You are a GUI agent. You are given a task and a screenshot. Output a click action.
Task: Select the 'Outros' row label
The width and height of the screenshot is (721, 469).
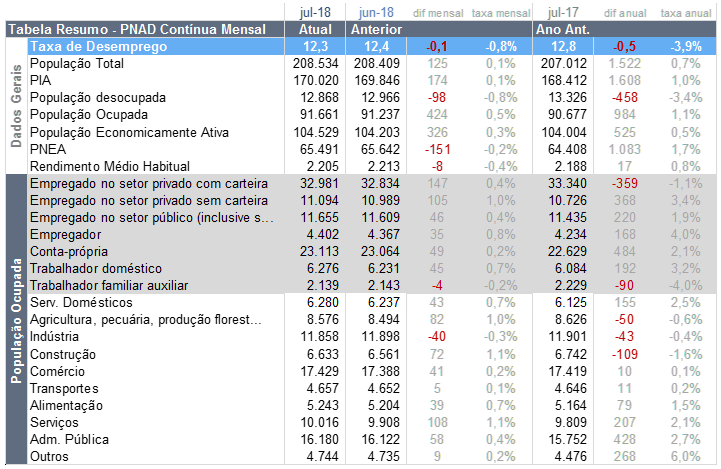(x=49, y=457)
